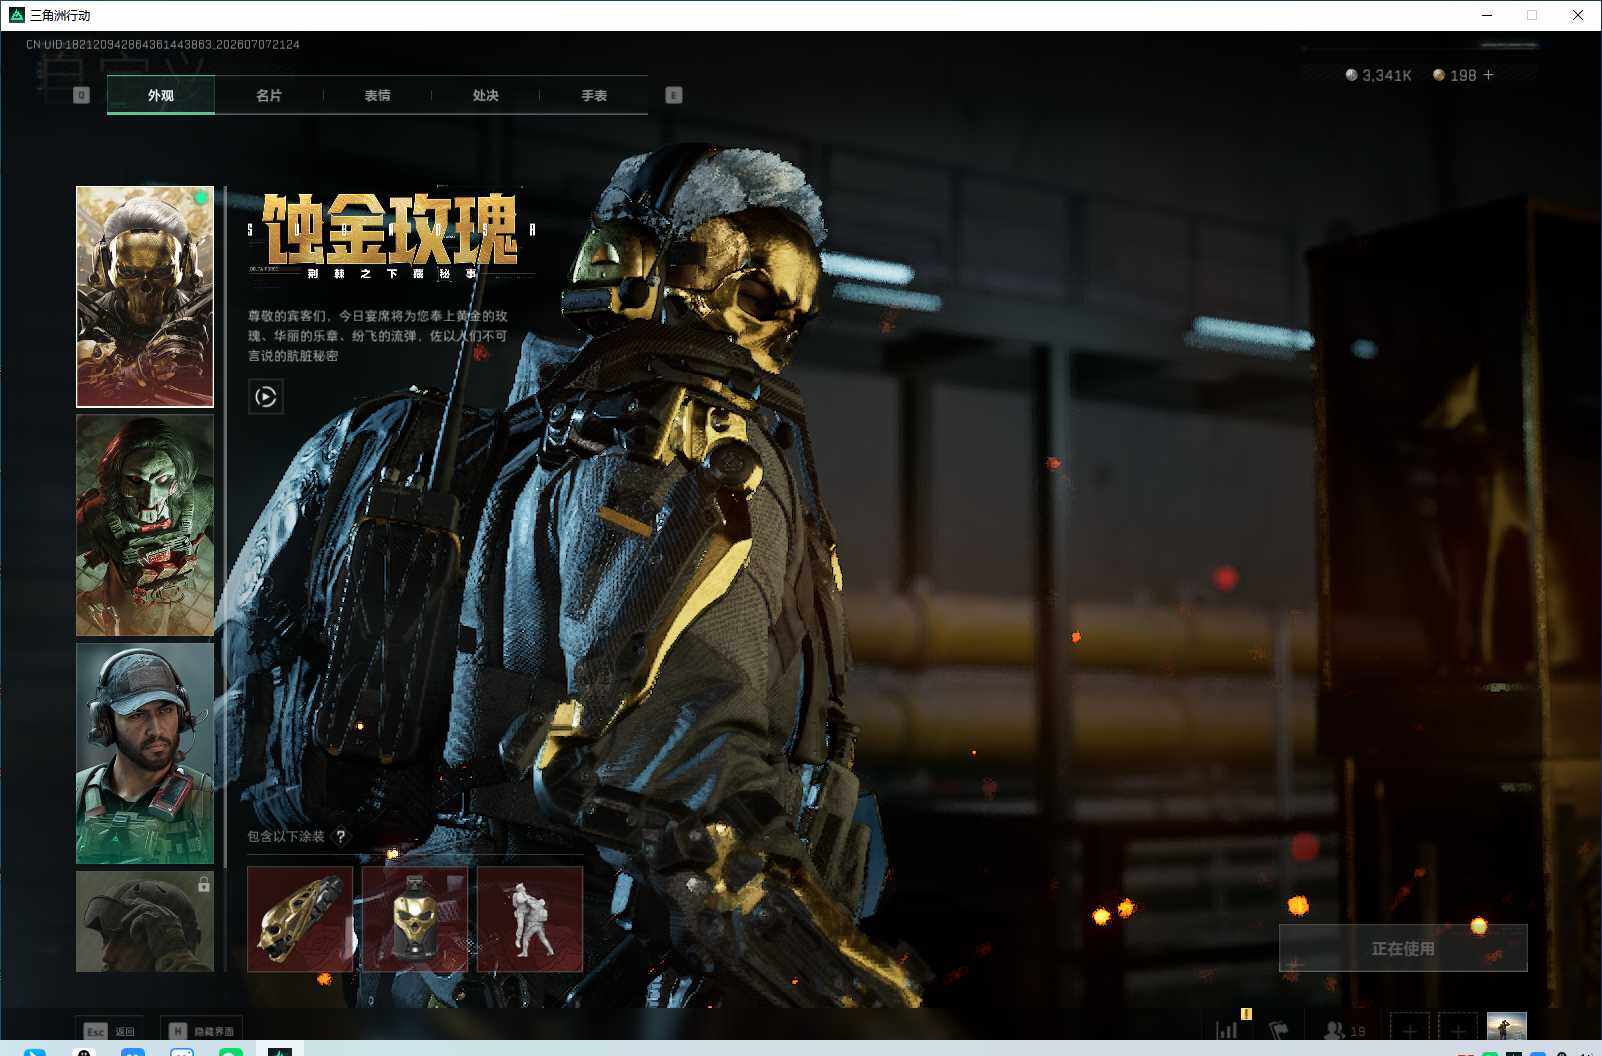This screenshot has width=1602, height=1056.
Task: Select the bearded operator with cap thumbnail
Action: point(145,753)
